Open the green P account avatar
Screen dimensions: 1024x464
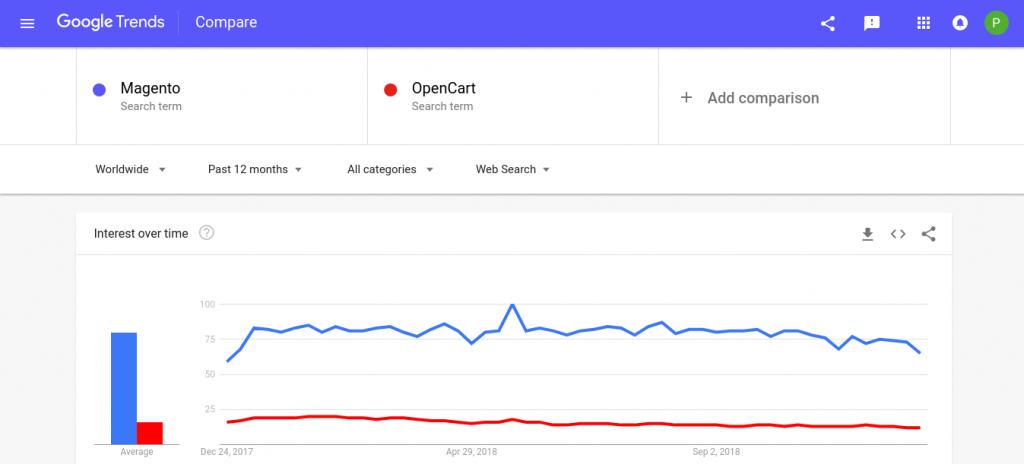click(996, 23)
